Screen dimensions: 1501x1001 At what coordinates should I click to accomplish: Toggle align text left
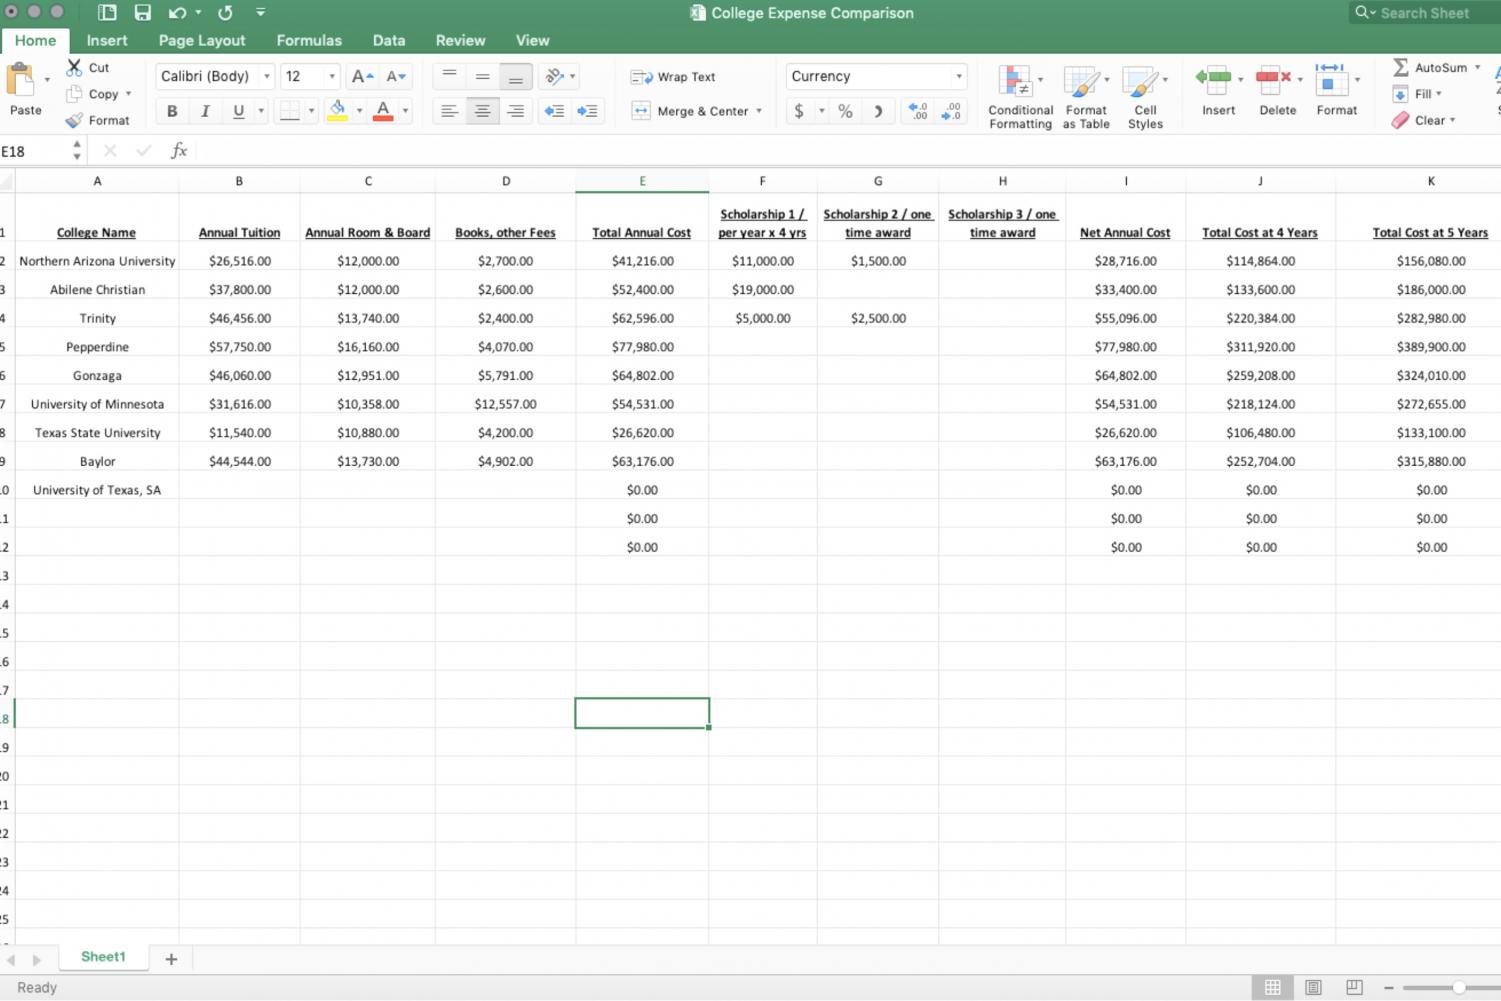[x=449, y=111]
